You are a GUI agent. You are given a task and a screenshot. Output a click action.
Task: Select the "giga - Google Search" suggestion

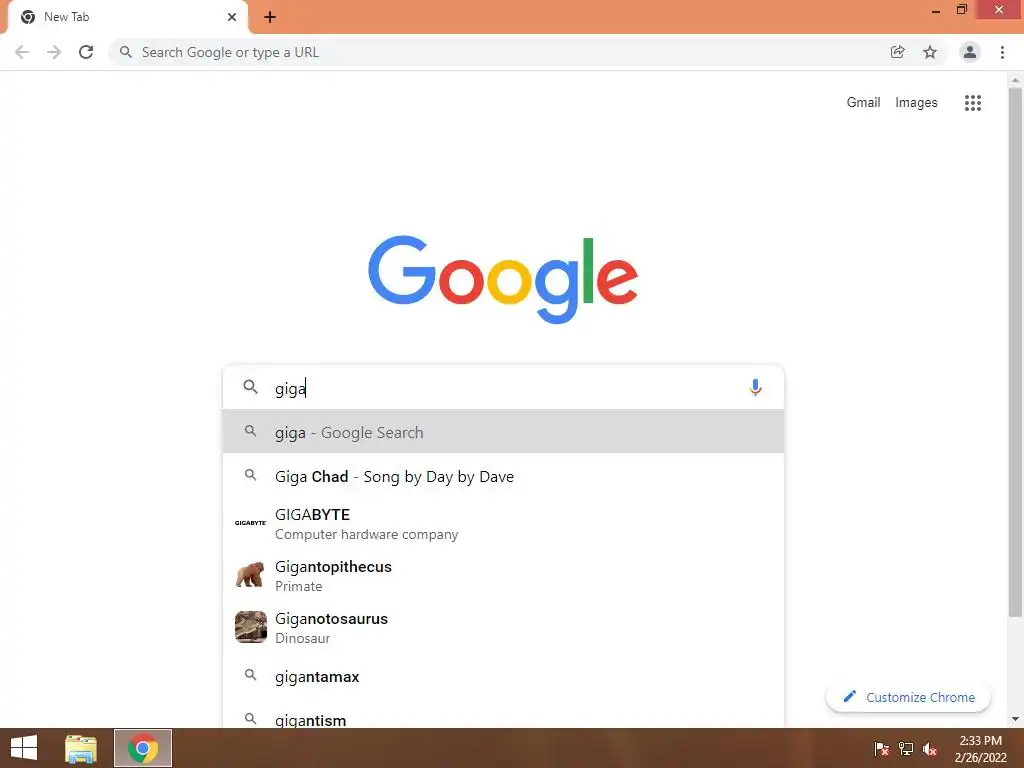(x=503, y=432)
